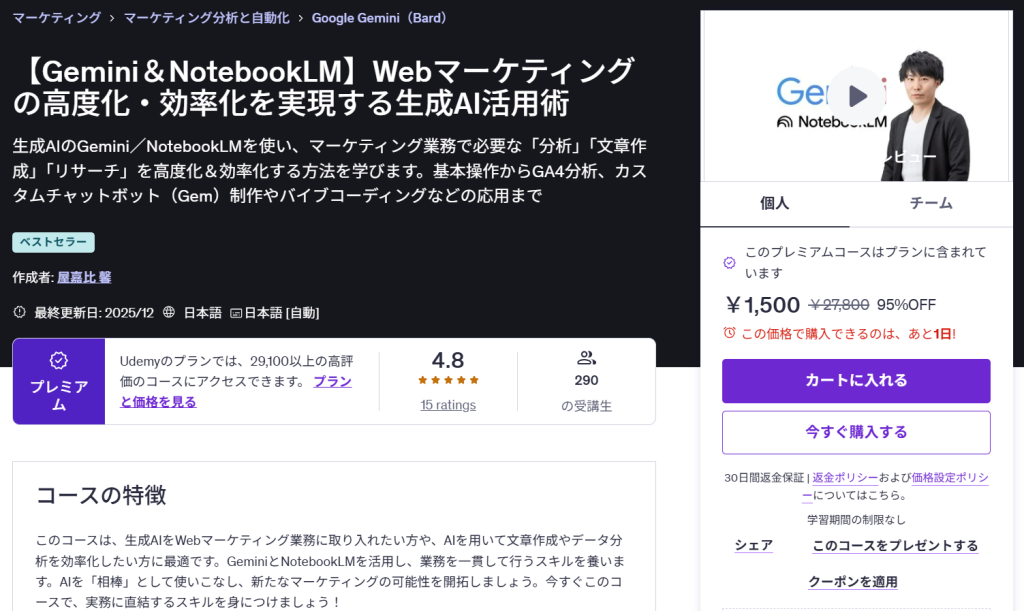Play the course preview video

(857, 95)
